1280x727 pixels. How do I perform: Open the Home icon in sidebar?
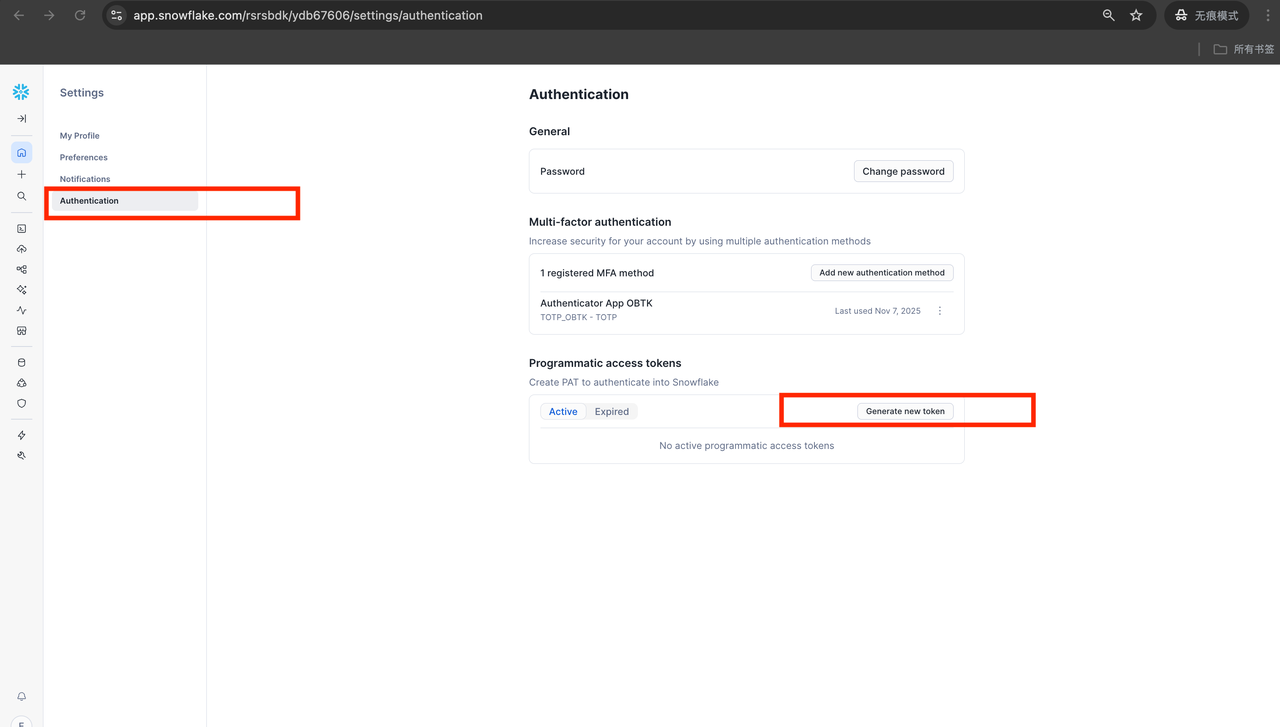click(21, 153)
